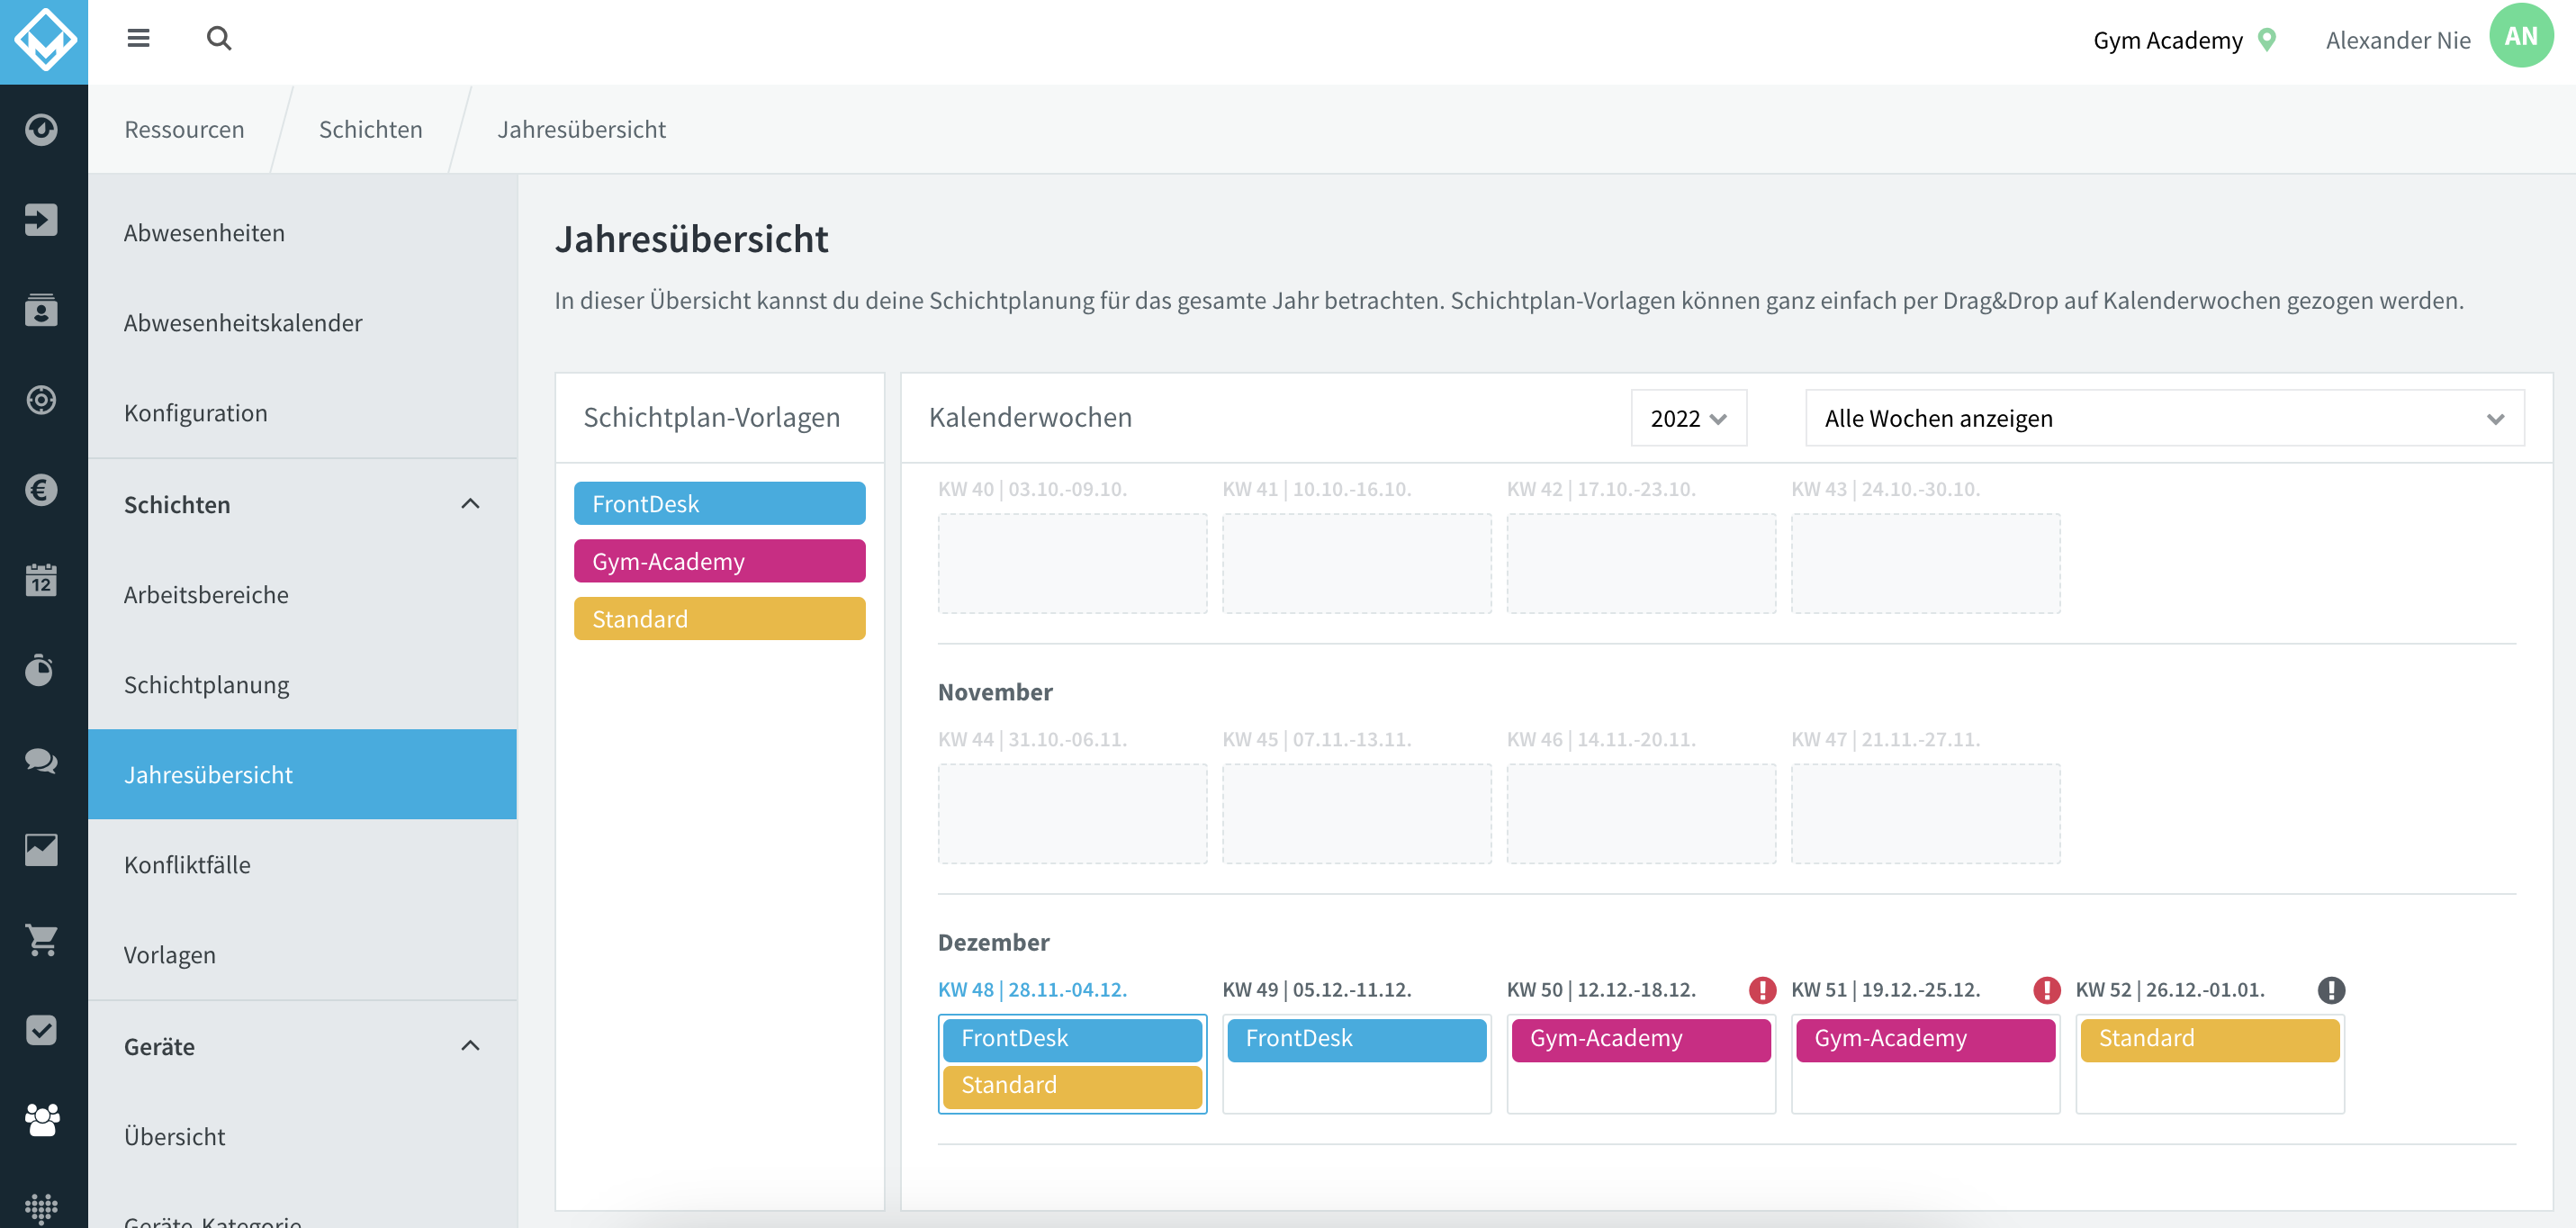This screenshot has width=2576, height=1228.
Task: Open the dashboard gauge icon in sidebar
Action: pos(41,129)
